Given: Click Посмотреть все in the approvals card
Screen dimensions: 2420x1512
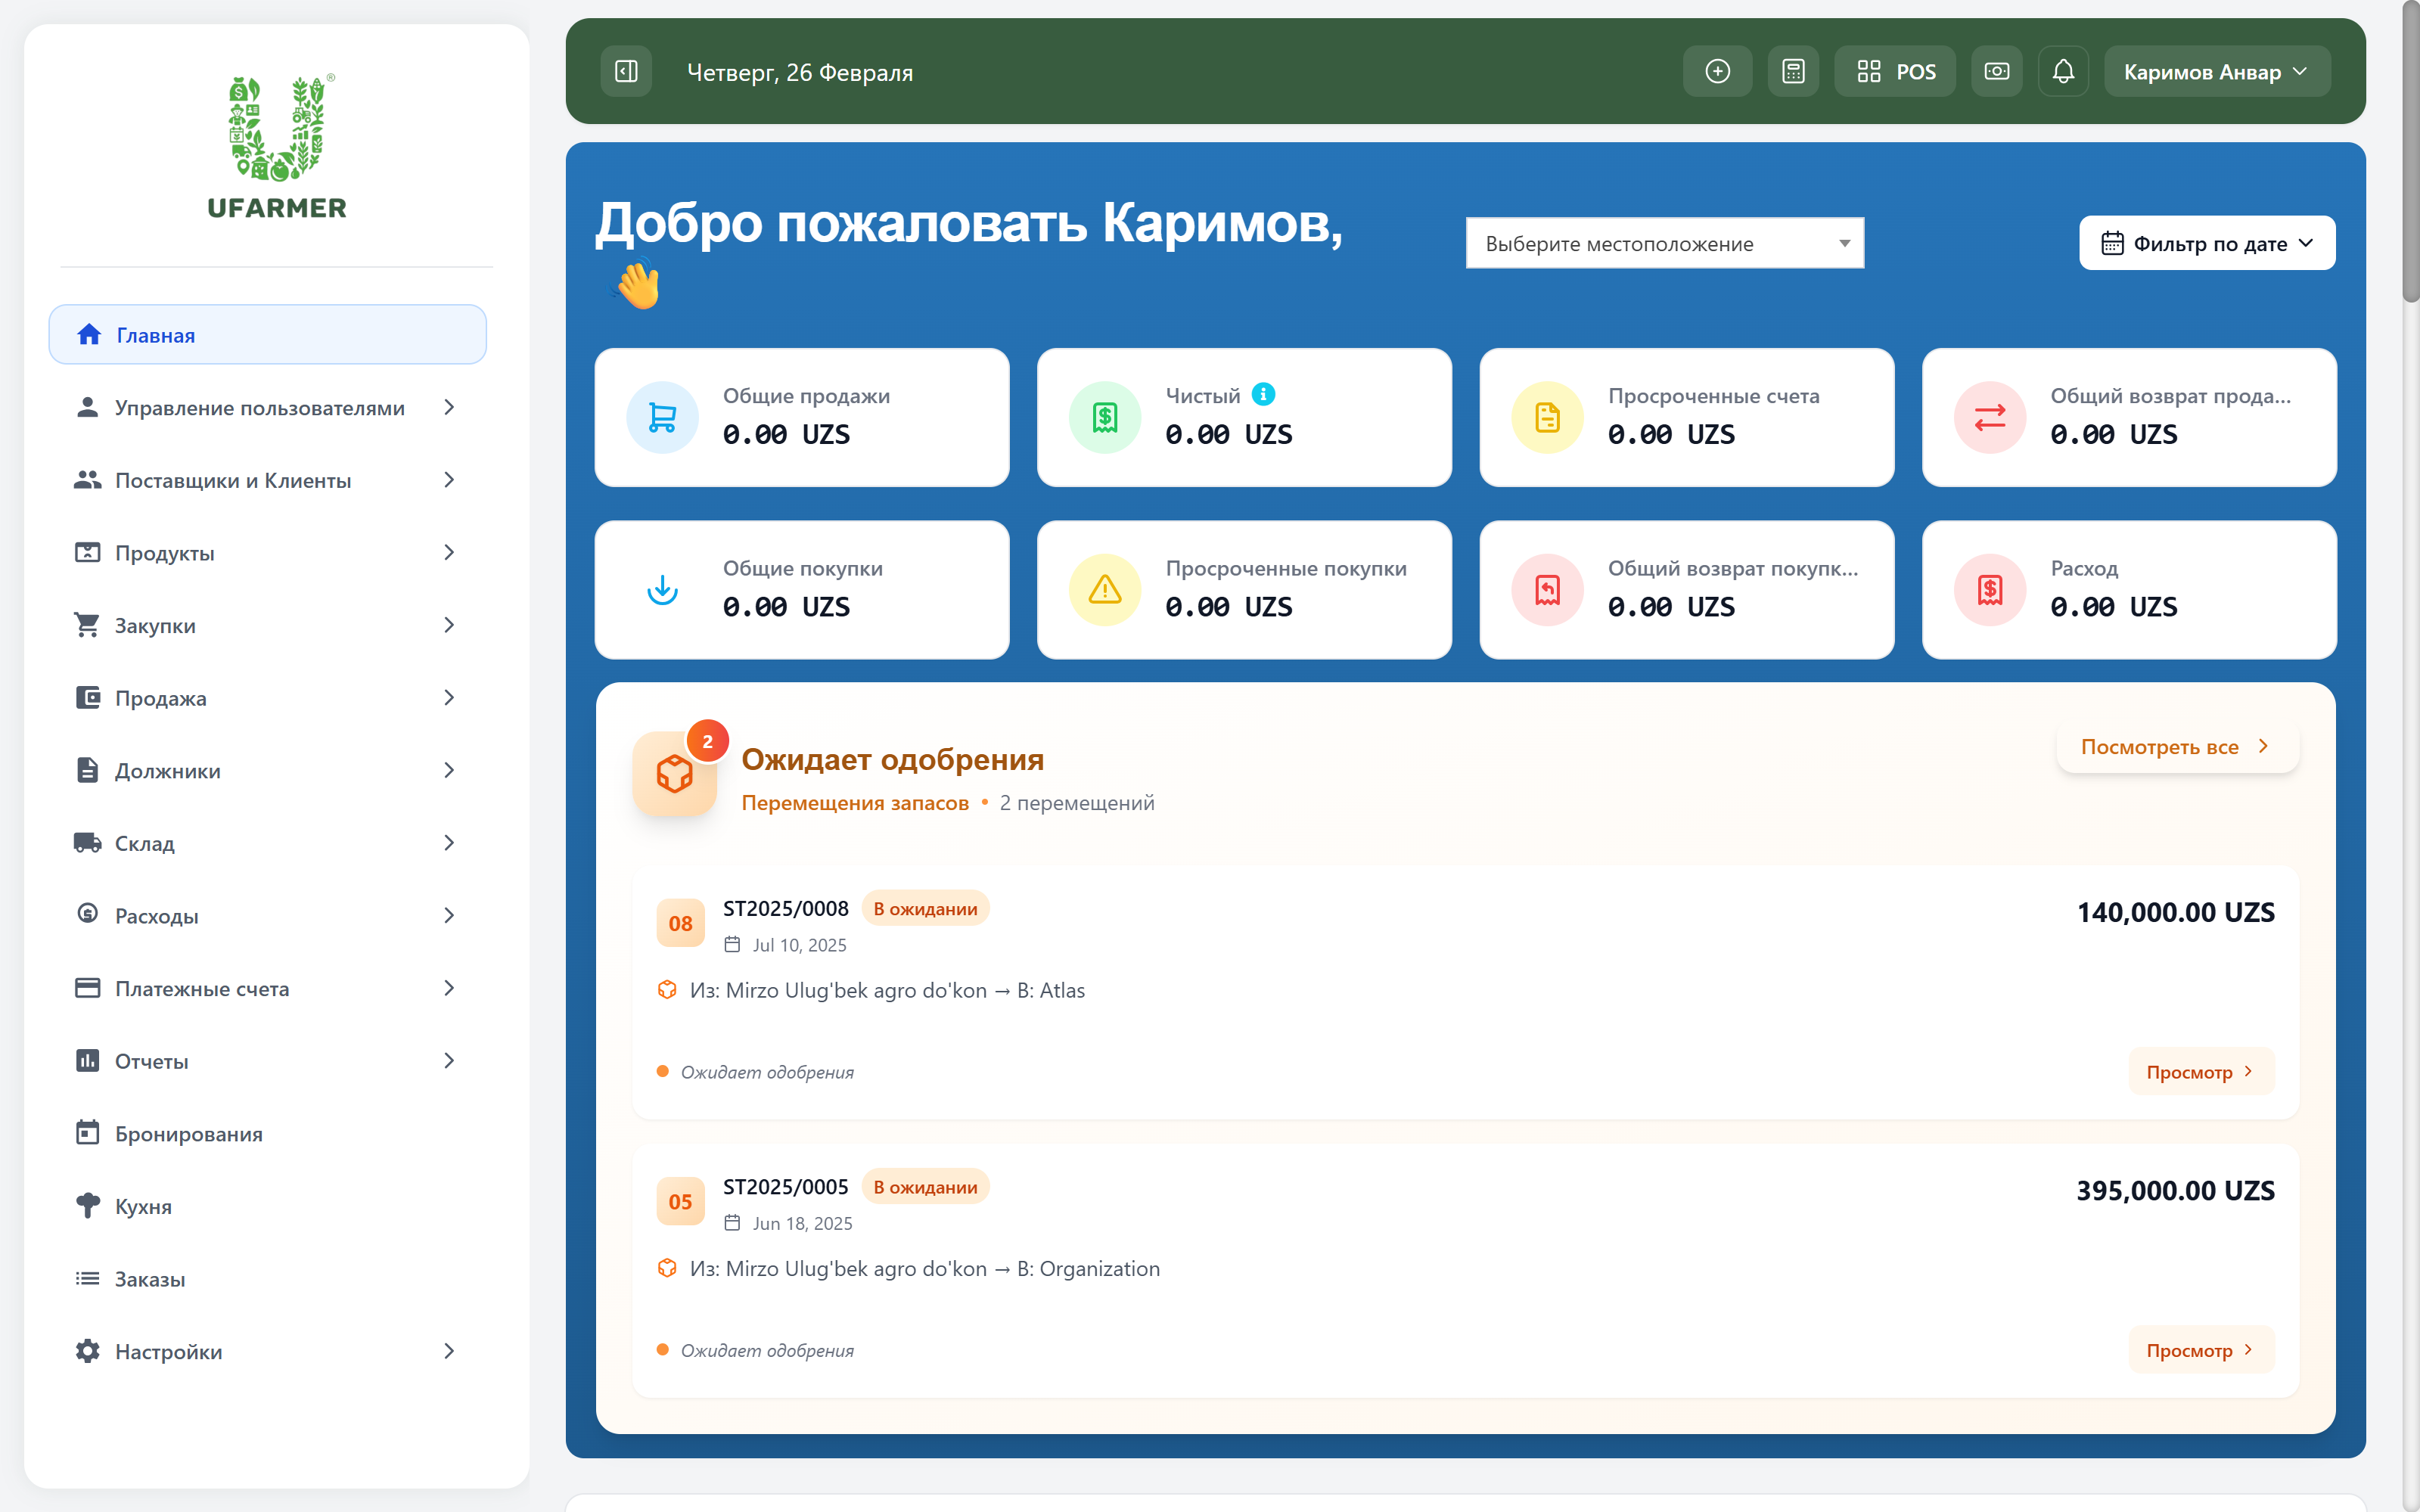Looking at the screenshot, I should coord(2176,746).
